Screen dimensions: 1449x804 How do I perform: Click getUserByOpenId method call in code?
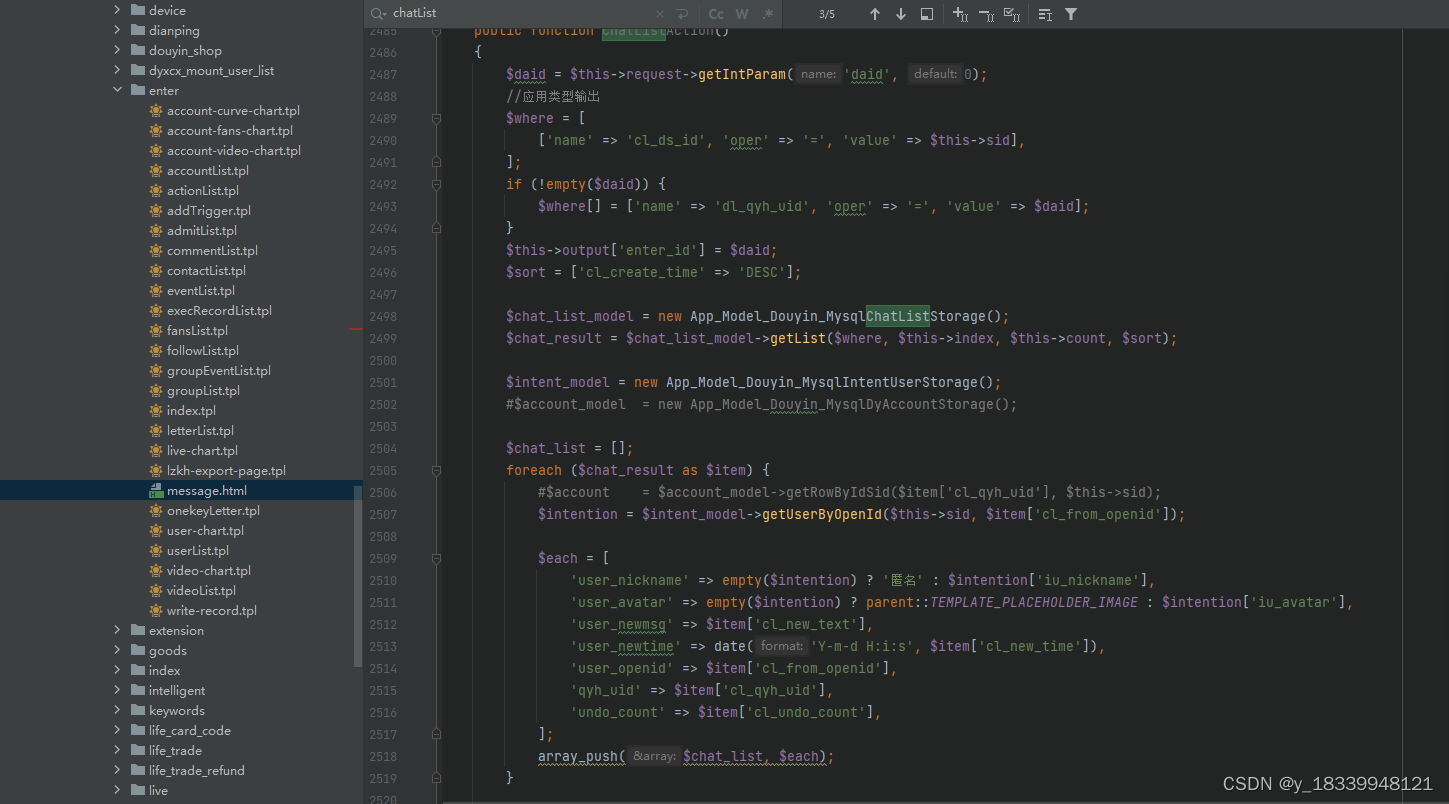822,514
